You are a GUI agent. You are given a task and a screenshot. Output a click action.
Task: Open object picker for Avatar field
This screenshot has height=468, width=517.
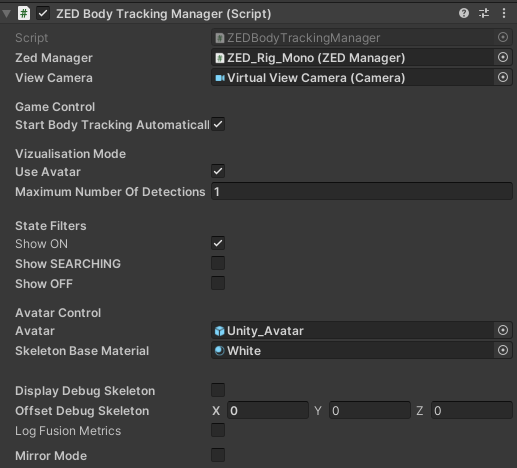point(503,330)
